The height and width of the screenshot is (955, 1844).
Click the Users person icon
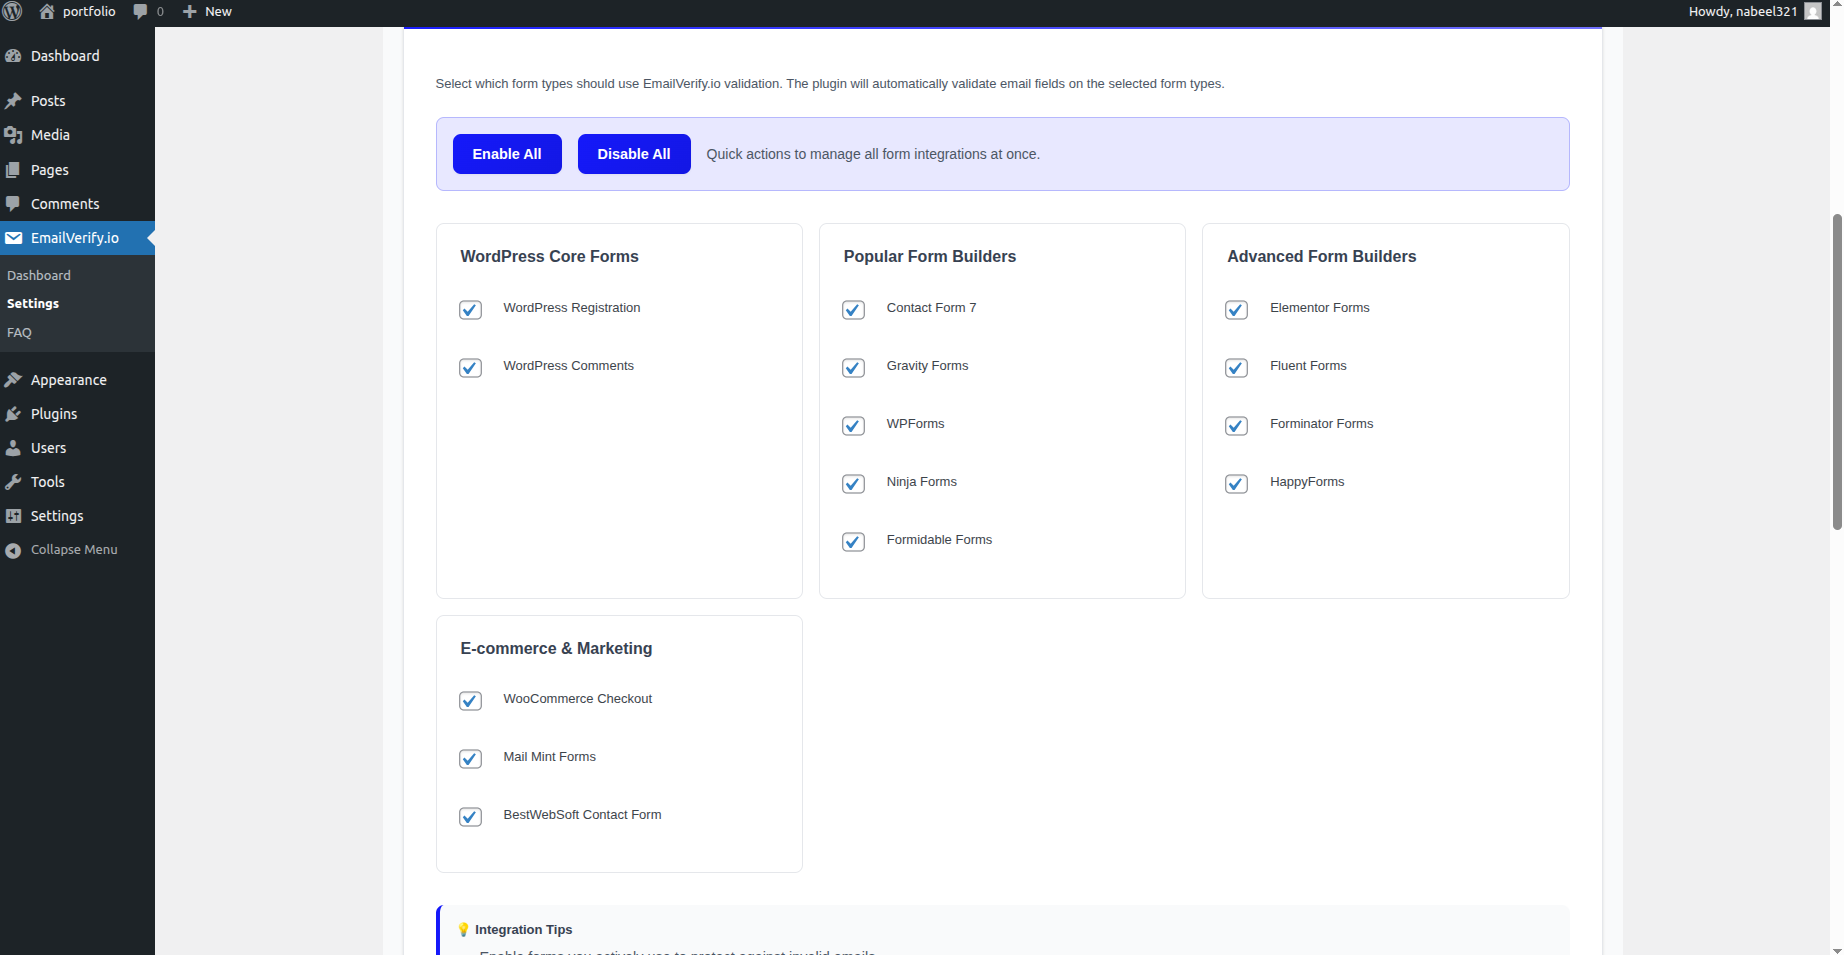tap(13, 448)
